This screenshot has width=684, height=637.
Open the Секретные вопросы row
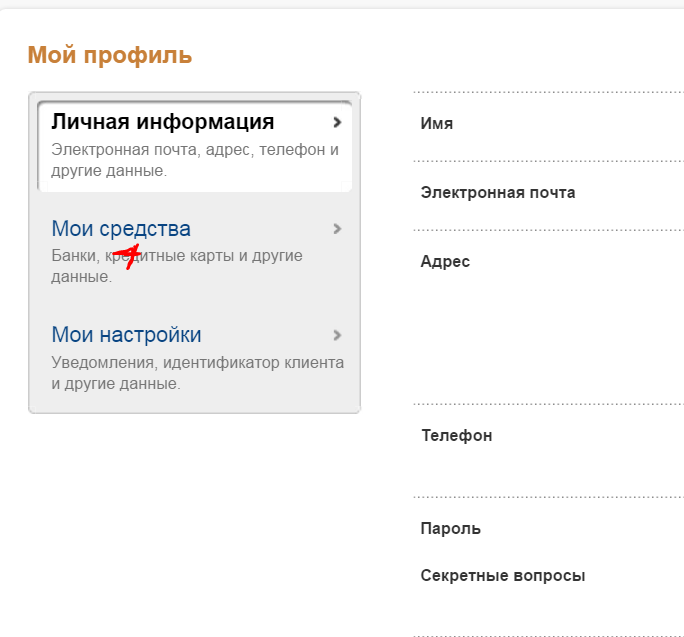(502, 576)
